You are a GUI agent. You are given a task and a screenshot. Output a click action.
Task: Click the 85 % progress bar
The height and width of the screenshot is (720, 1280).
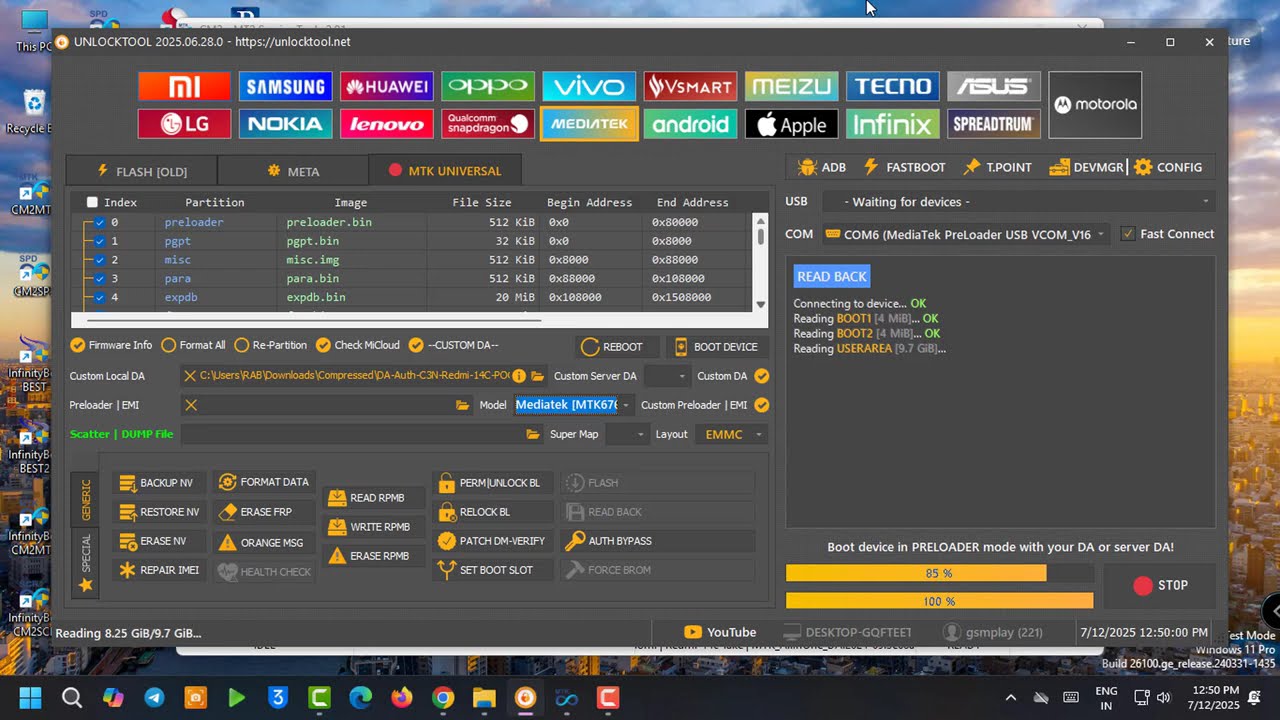(939, 573)
